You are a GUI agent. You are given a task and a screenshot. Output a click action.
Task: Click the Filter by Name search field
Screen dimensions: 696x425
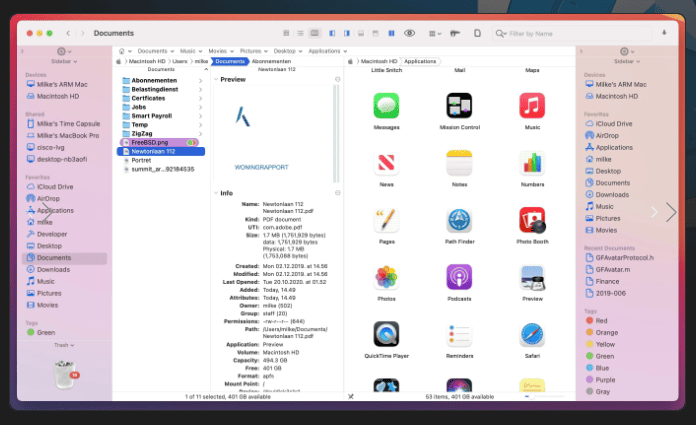pyautogui.click(x=572, y=33)
